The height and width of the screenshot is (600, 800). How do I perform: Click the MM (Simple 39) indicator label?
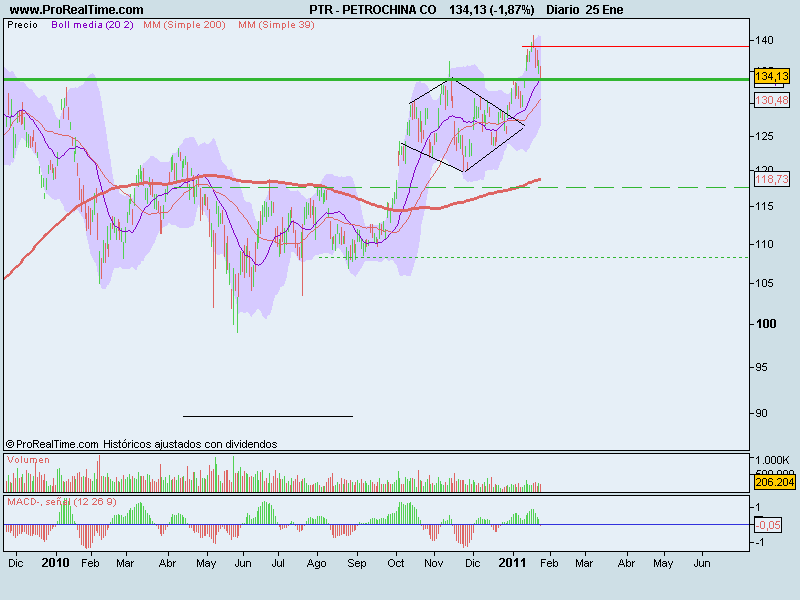click(x=276, y=24)
